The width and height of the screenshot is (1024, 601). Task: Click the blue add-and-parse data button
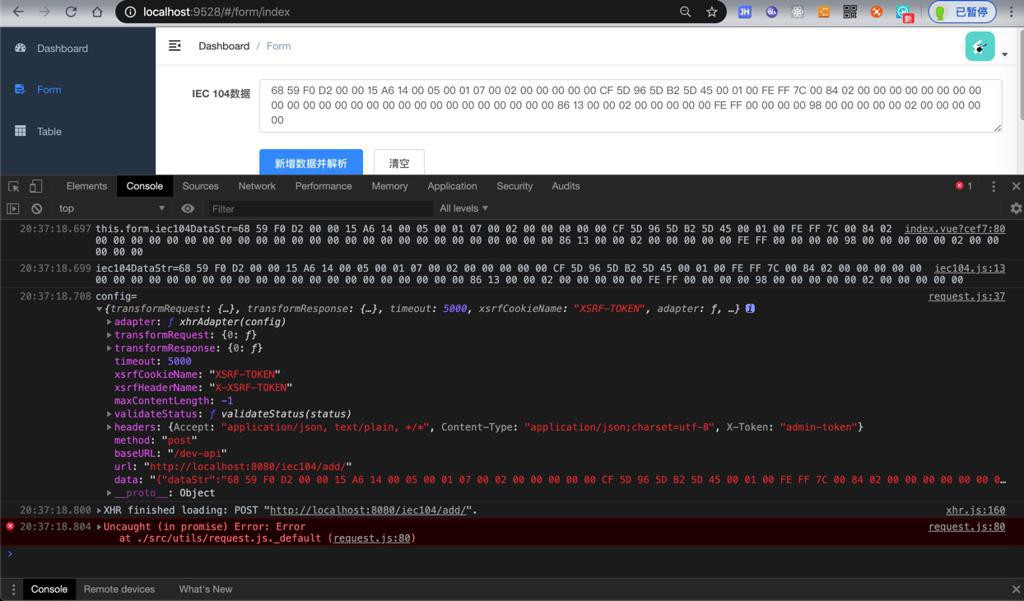[x=311, y=163]
